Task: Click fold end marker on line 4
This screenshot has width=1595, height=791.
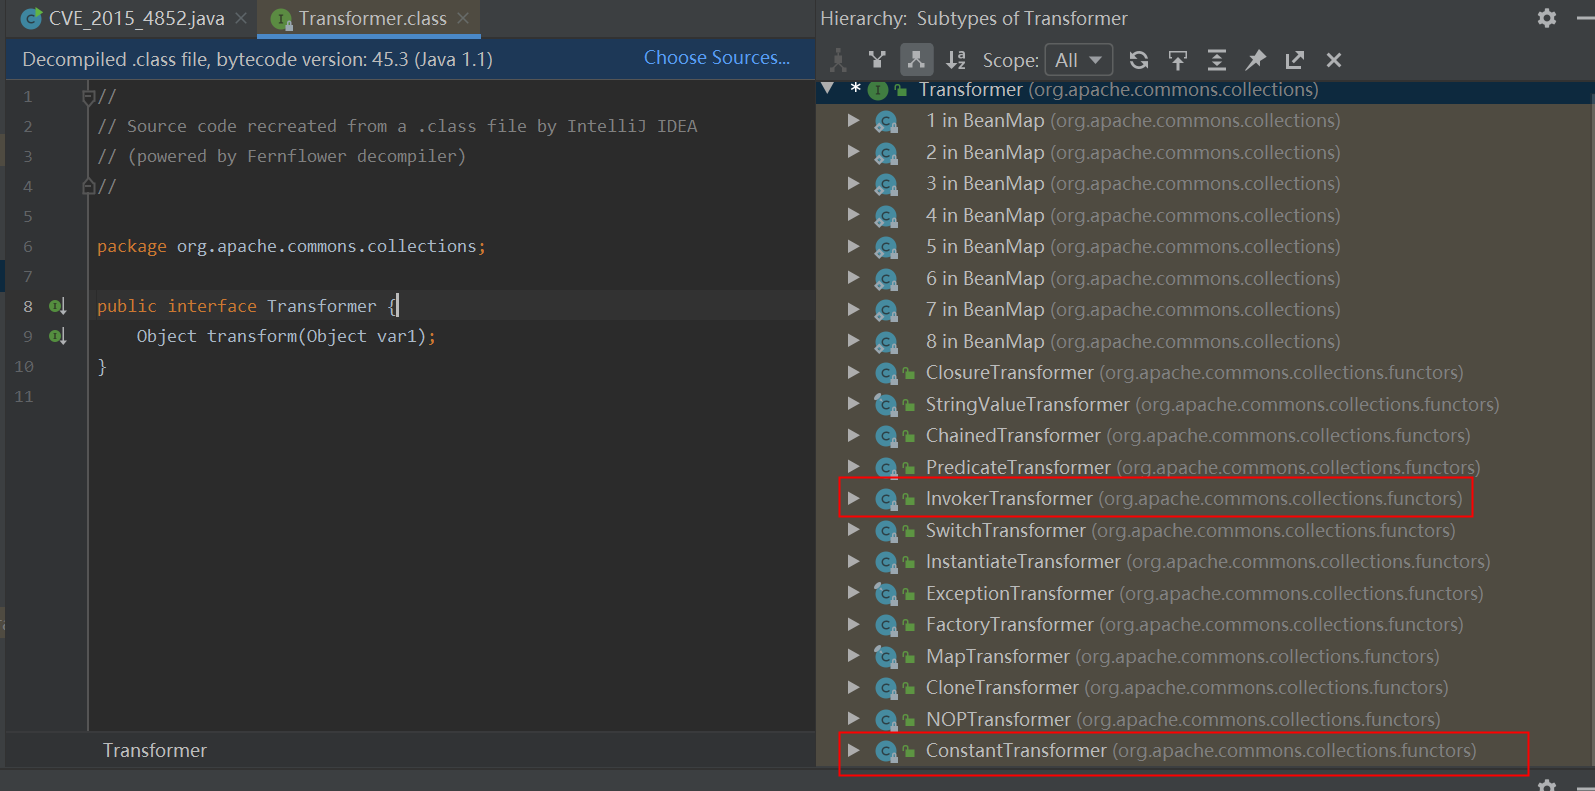Action: (88, 186)
